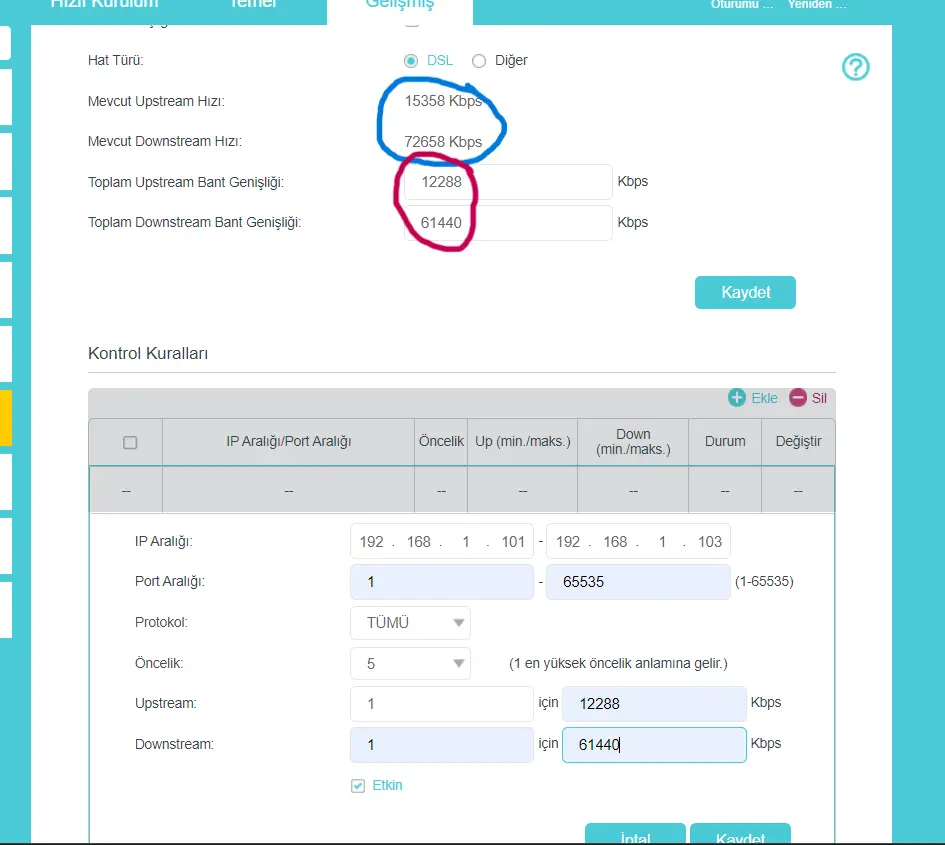
Task: Focus Downstream minimum field
Action: 442,745
